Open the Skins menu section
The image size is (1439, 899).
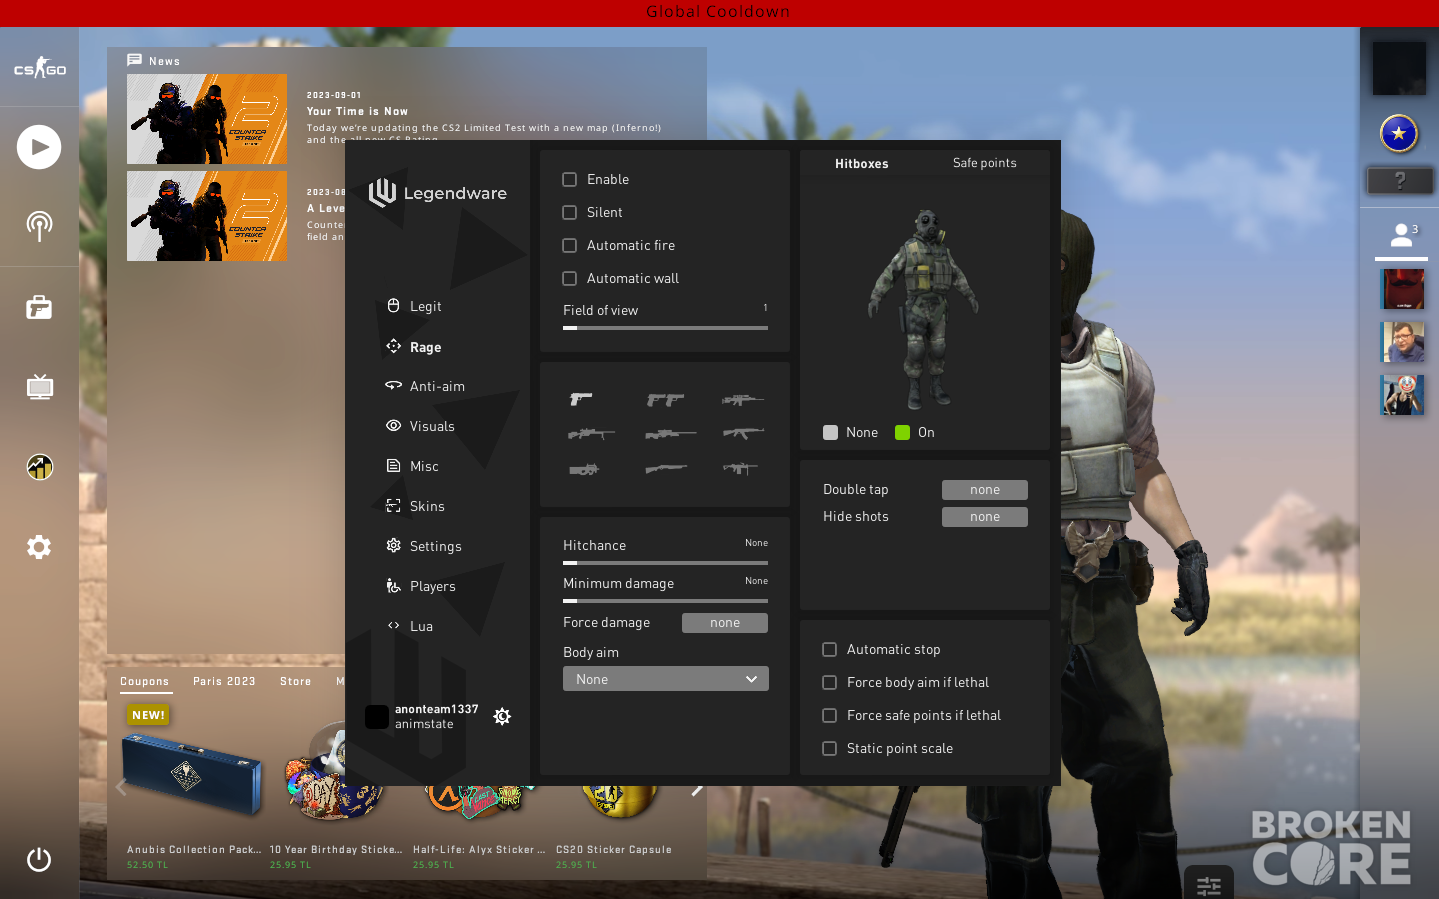coord(415,506)
